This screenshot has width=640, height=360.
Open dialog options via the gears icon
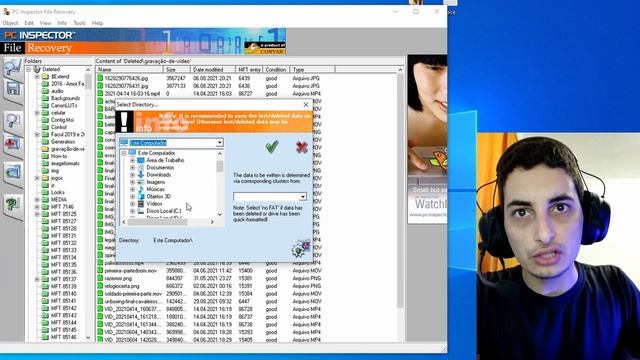point(301,248)
